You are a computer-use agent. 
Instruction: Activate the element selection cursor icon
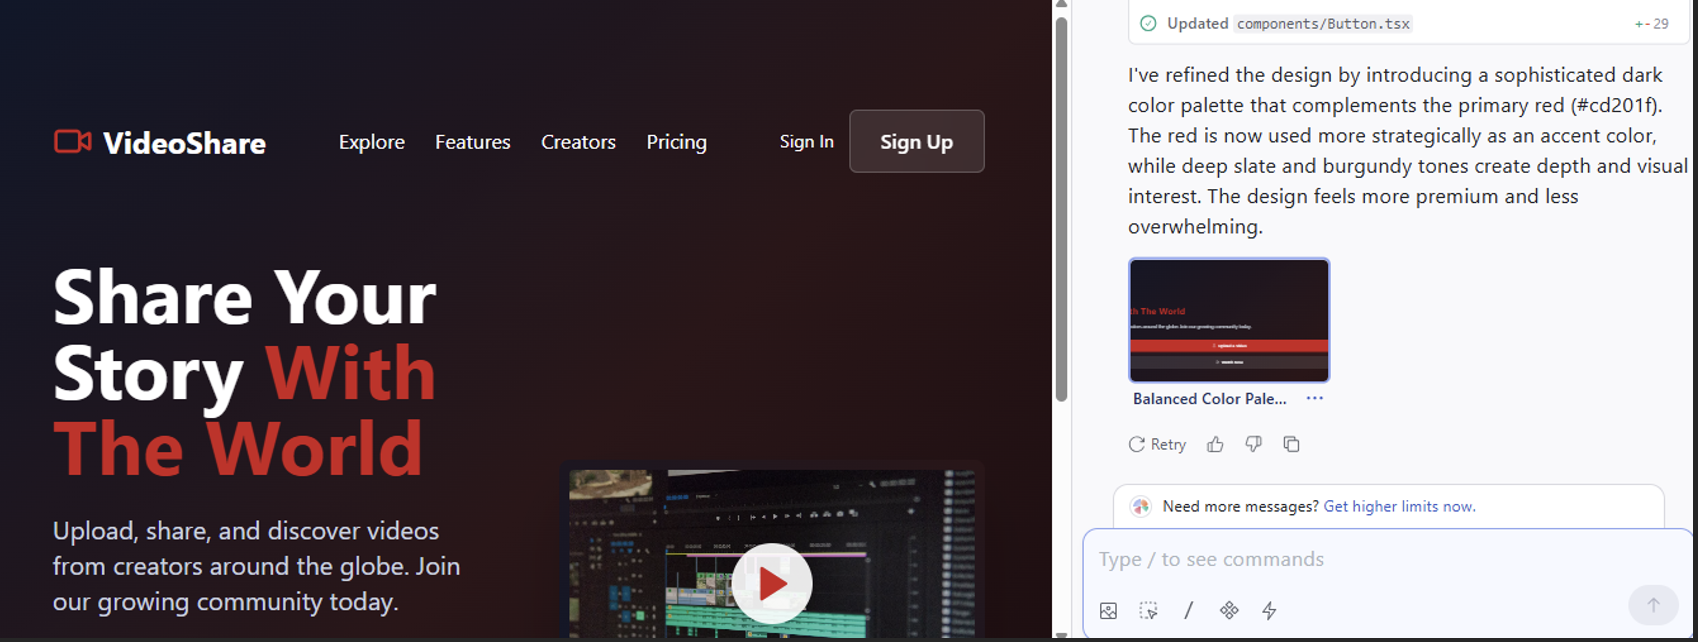(1148, 611)
